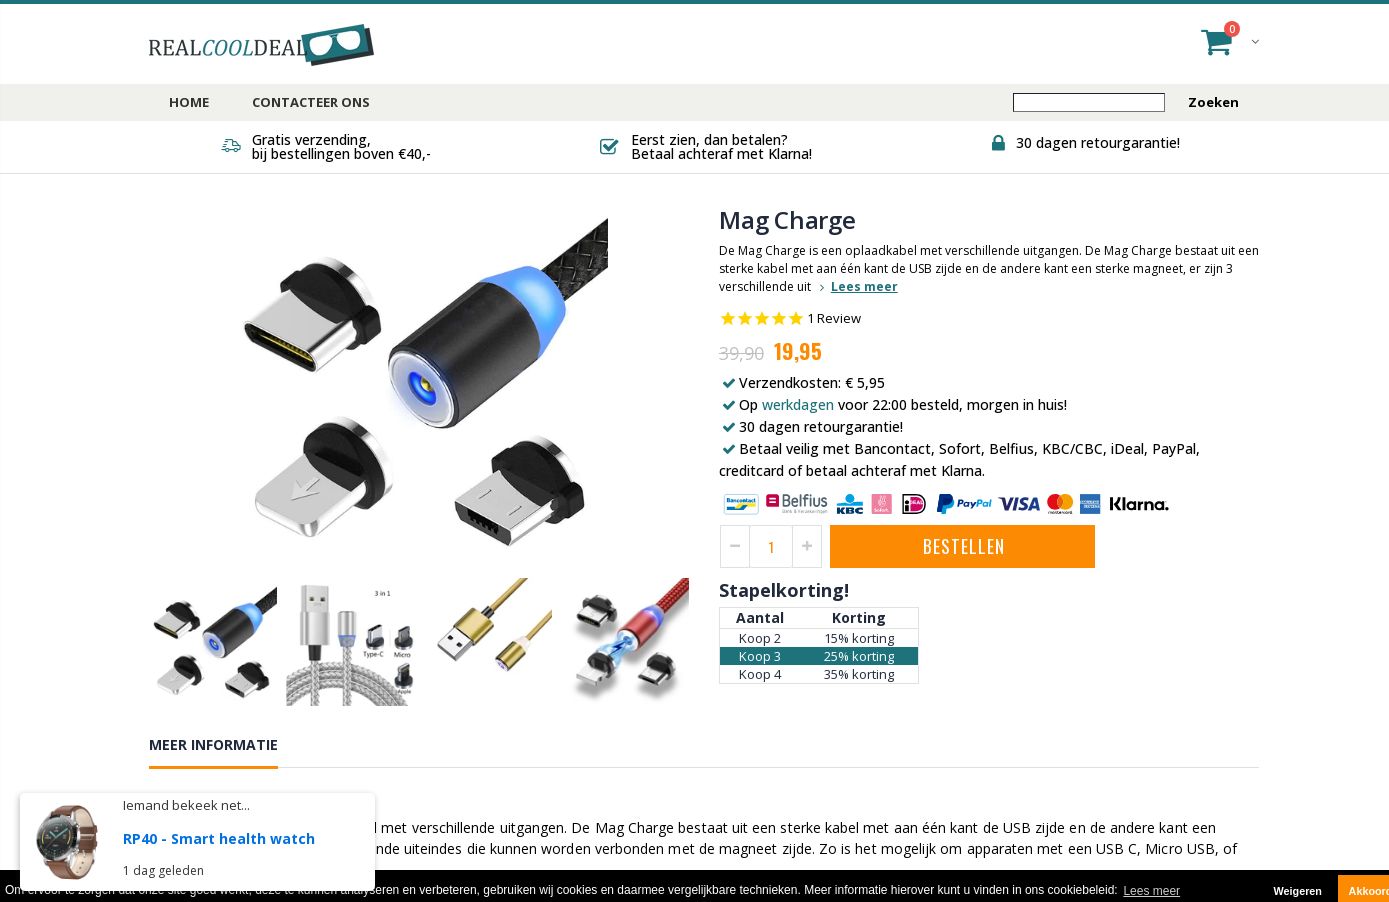Click the search input field
Screen dimensions: 1389x902
[x=1089, y=102]
